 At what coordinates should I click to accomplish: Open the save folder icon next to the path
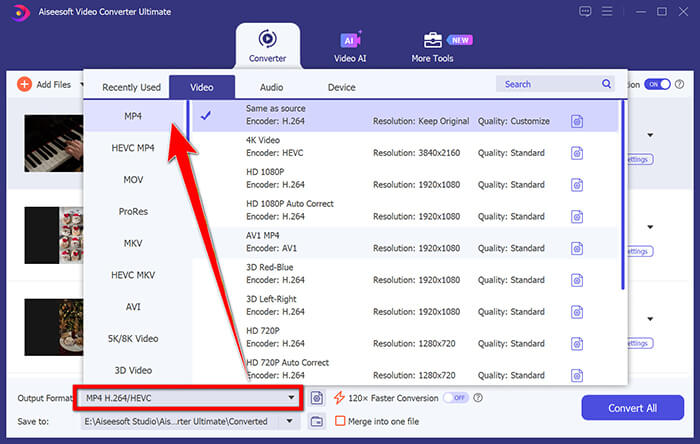click(x=316, y=422)
